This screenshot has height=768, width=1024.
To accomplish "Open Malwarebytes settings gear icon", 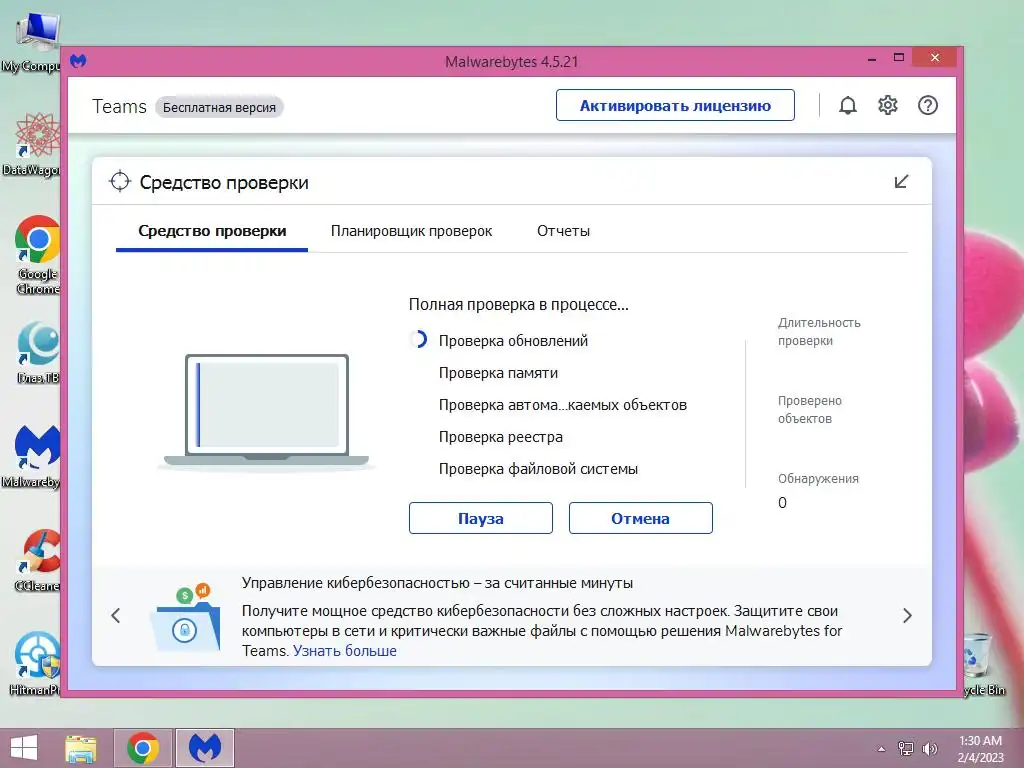I will [x=888, y=105].
